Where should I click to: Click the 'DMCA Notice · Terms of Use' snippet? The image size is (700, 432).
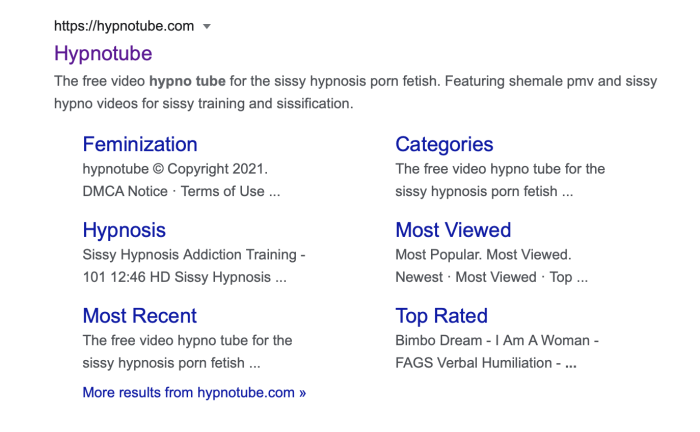click(181, 191)
